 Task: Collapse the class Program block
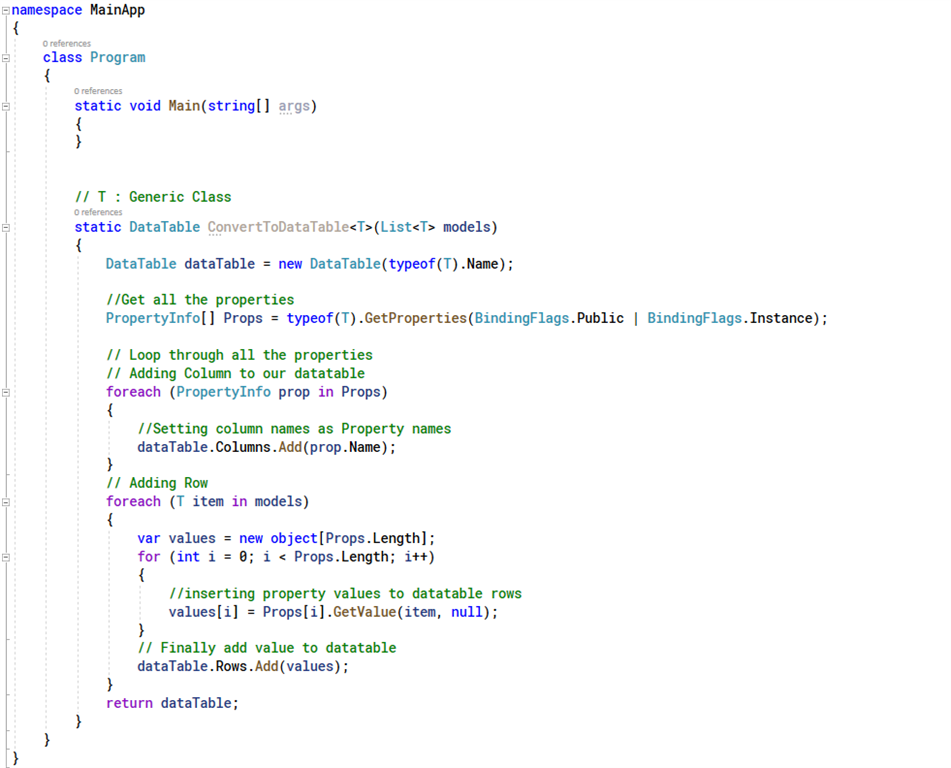click(x=6, y=58)
